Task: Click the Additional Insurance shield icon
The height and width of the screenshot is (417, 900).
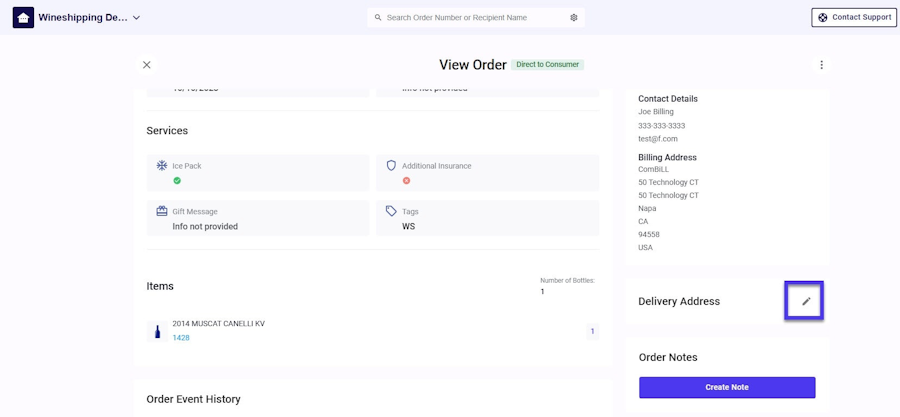Action: [x=391, y=165]
